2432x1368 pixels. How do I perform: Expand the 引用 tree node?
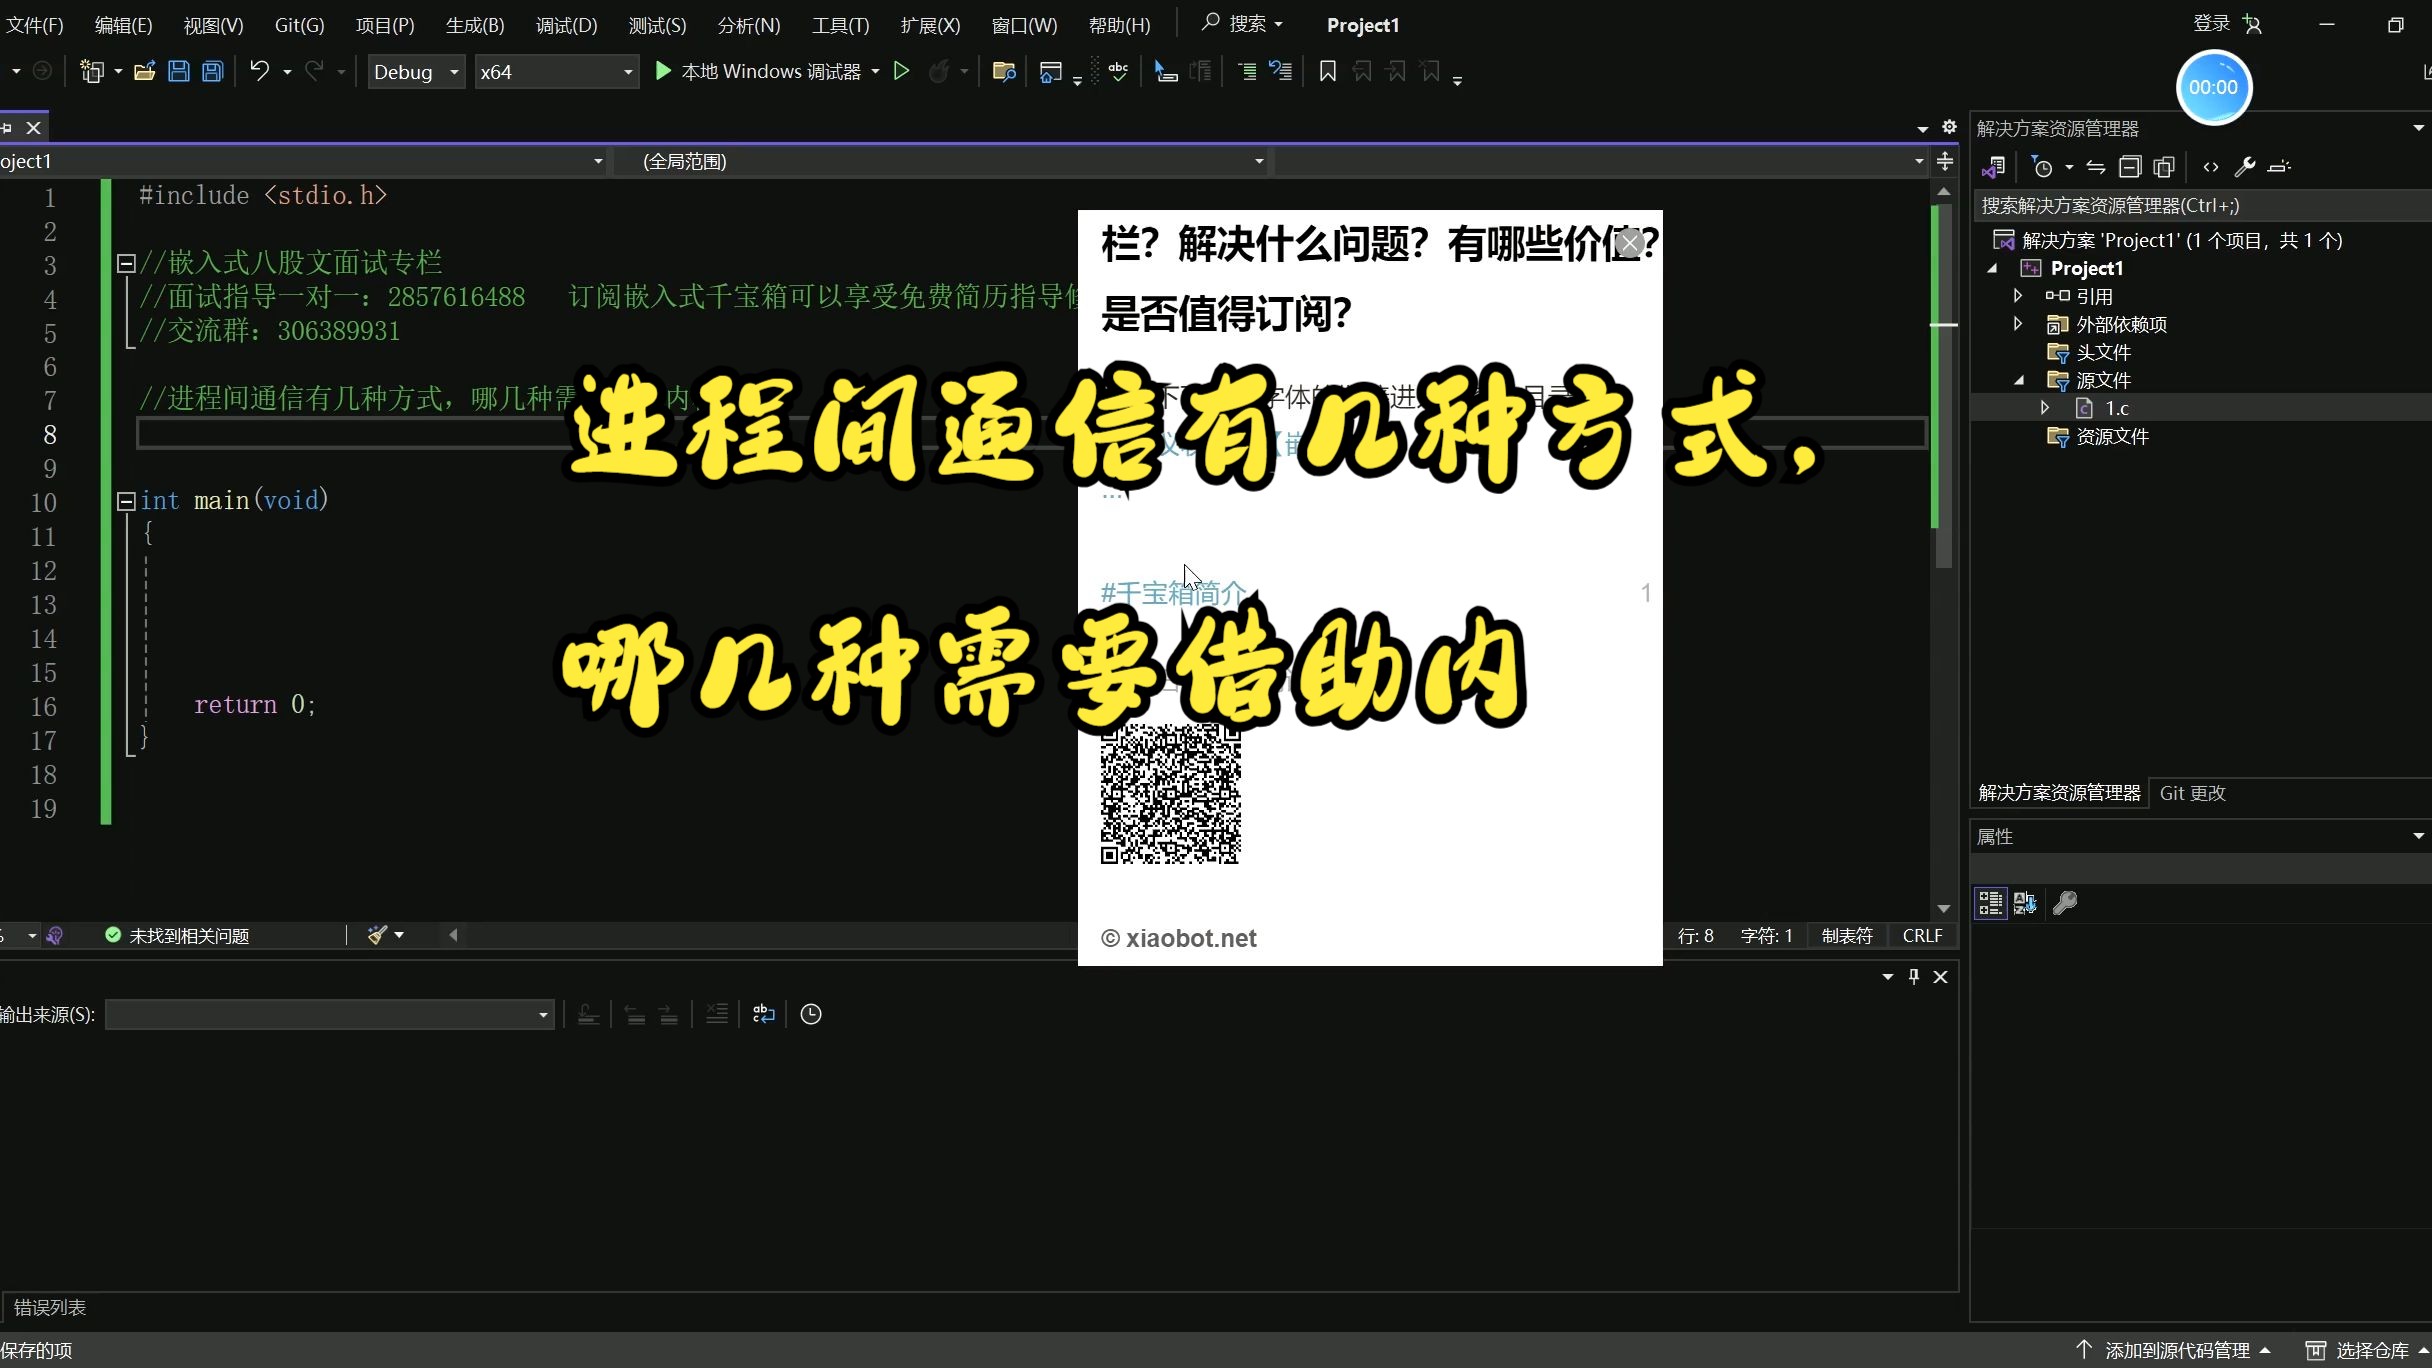pos(2018,296)
